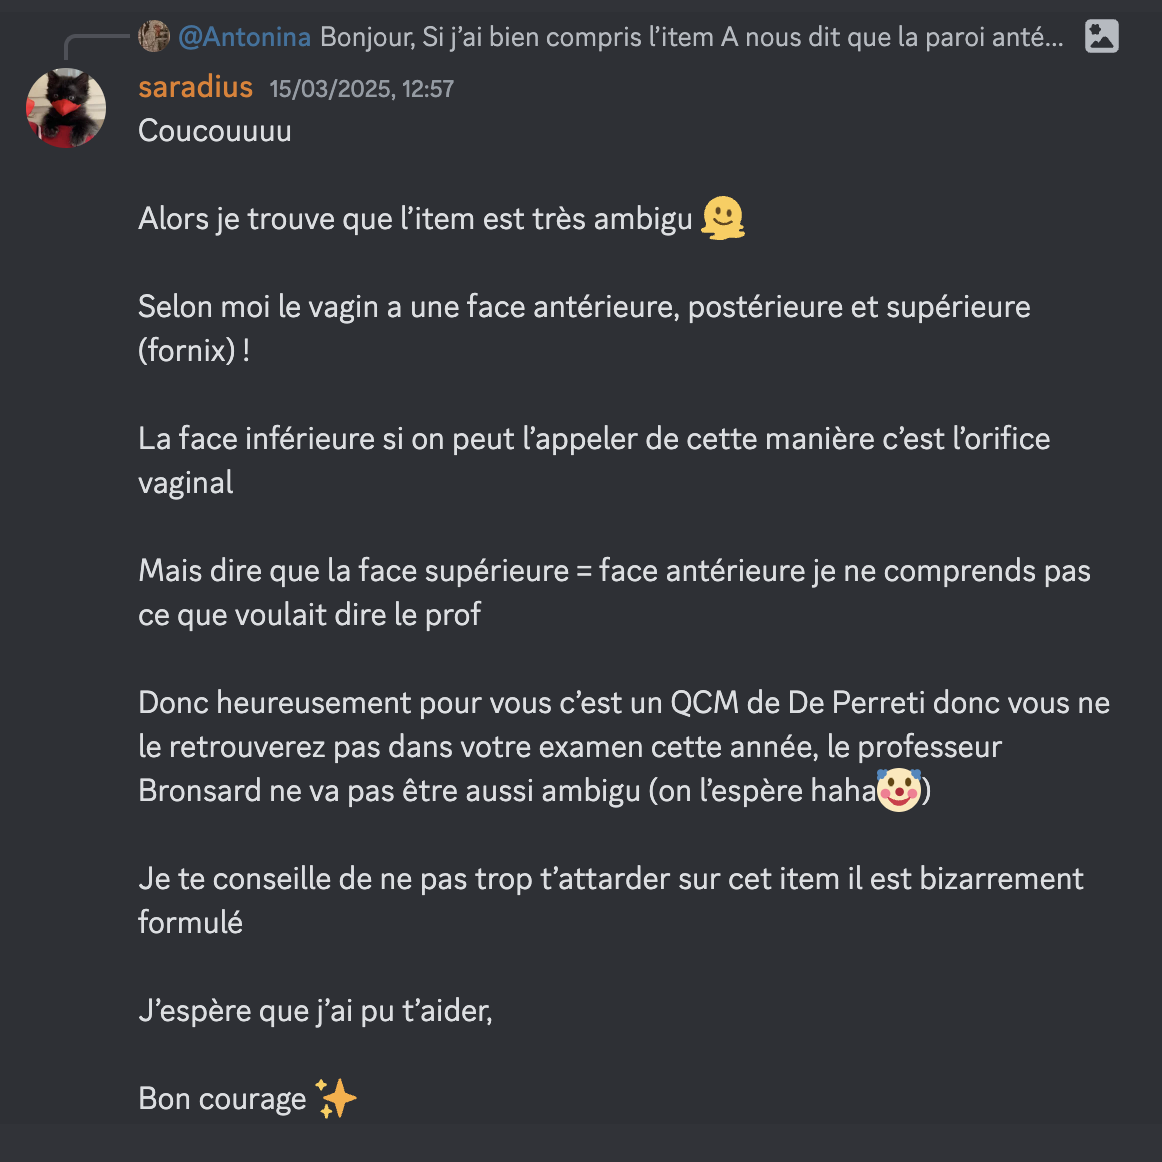Click the paragraph 'Mais dire que la face supérieure'

[614, 592]
